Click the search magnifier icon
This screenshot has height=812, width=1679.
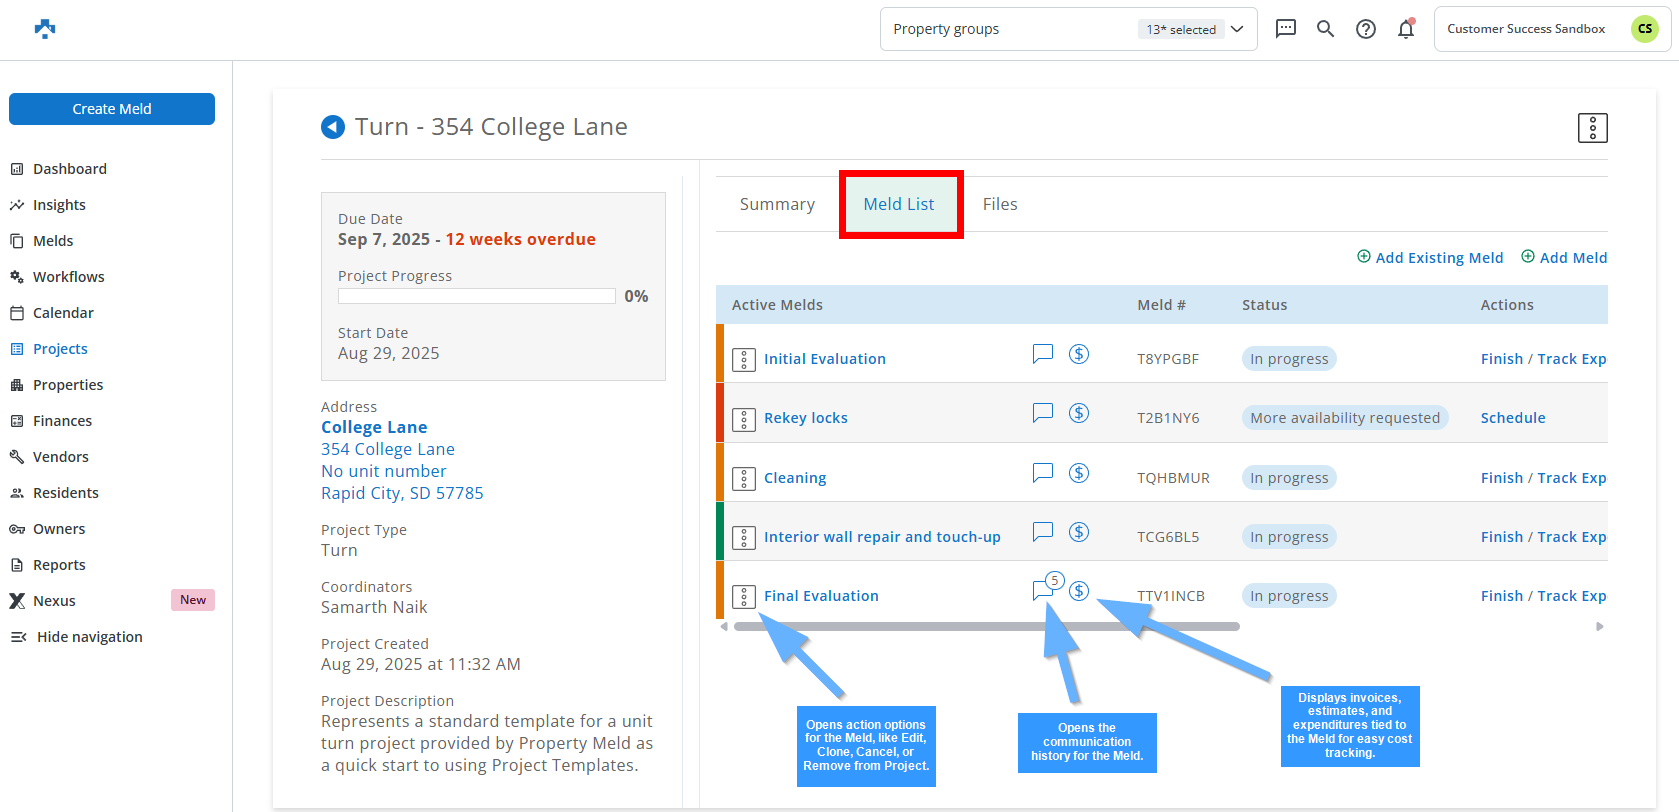click(x=1325, y=29)
